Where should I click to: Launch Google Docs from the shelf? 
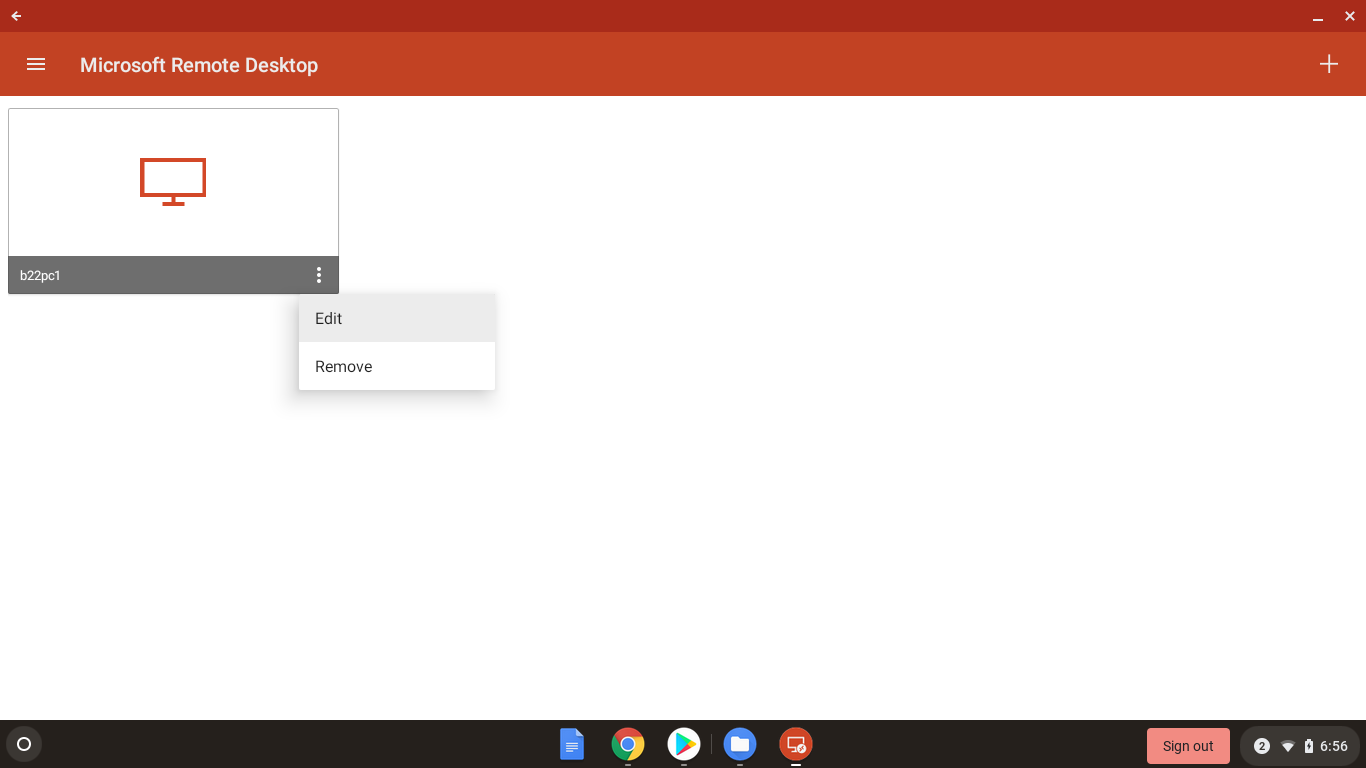572,744
